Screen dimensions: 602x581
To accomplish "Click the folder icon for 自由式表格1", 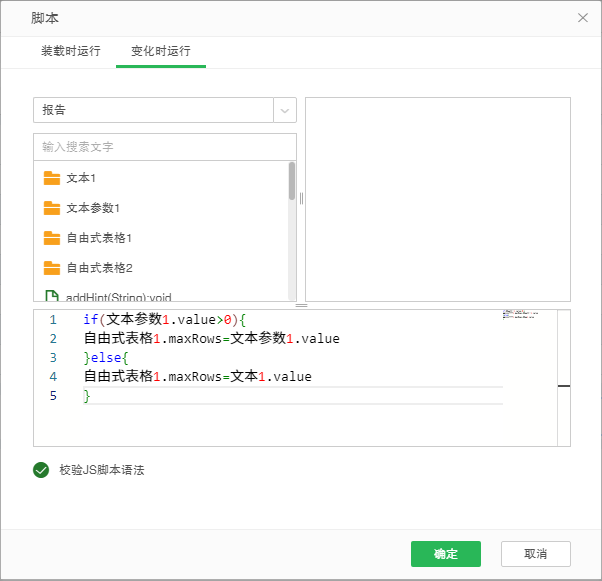I will click(52, 238).
